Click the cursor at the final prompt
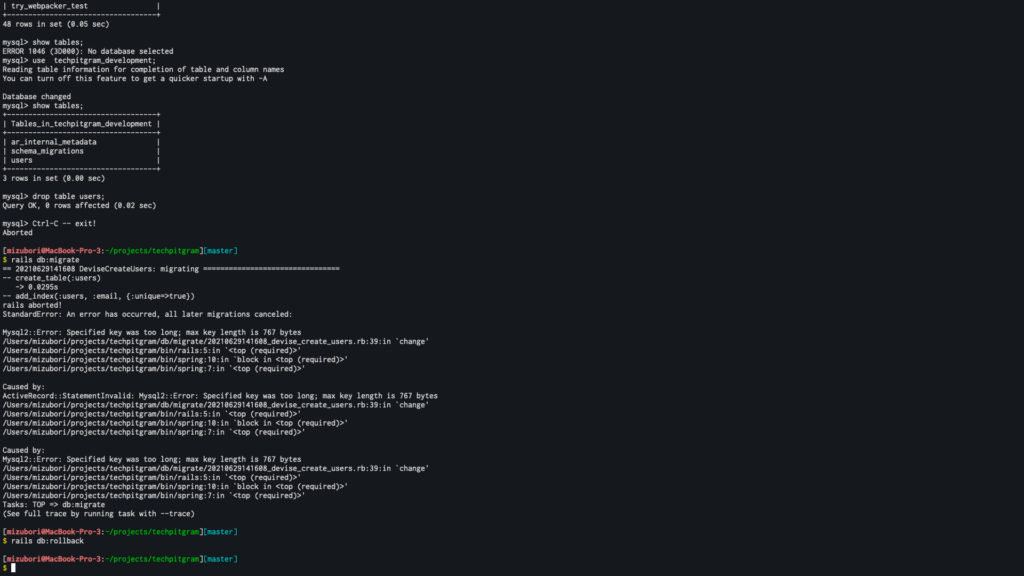 13,568
